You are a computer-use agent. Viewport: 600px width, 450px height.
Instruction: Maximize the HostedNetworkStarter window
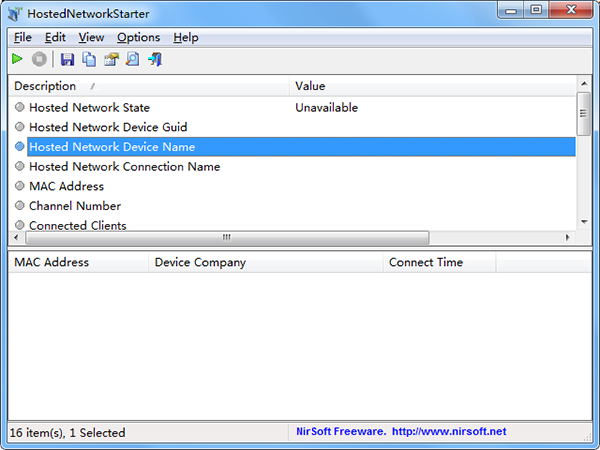click(x=536, y=10)
